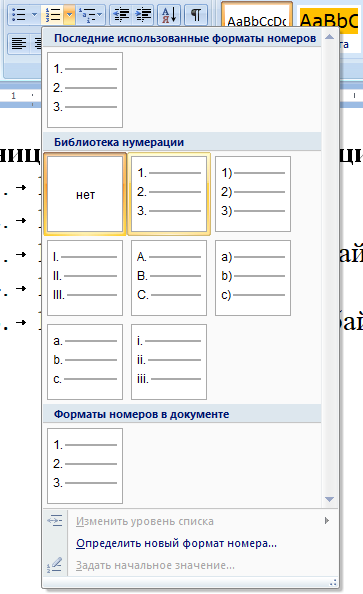Click the multilevel list icon
This screenshot has height=594, width=363.
tap(86, 15)
